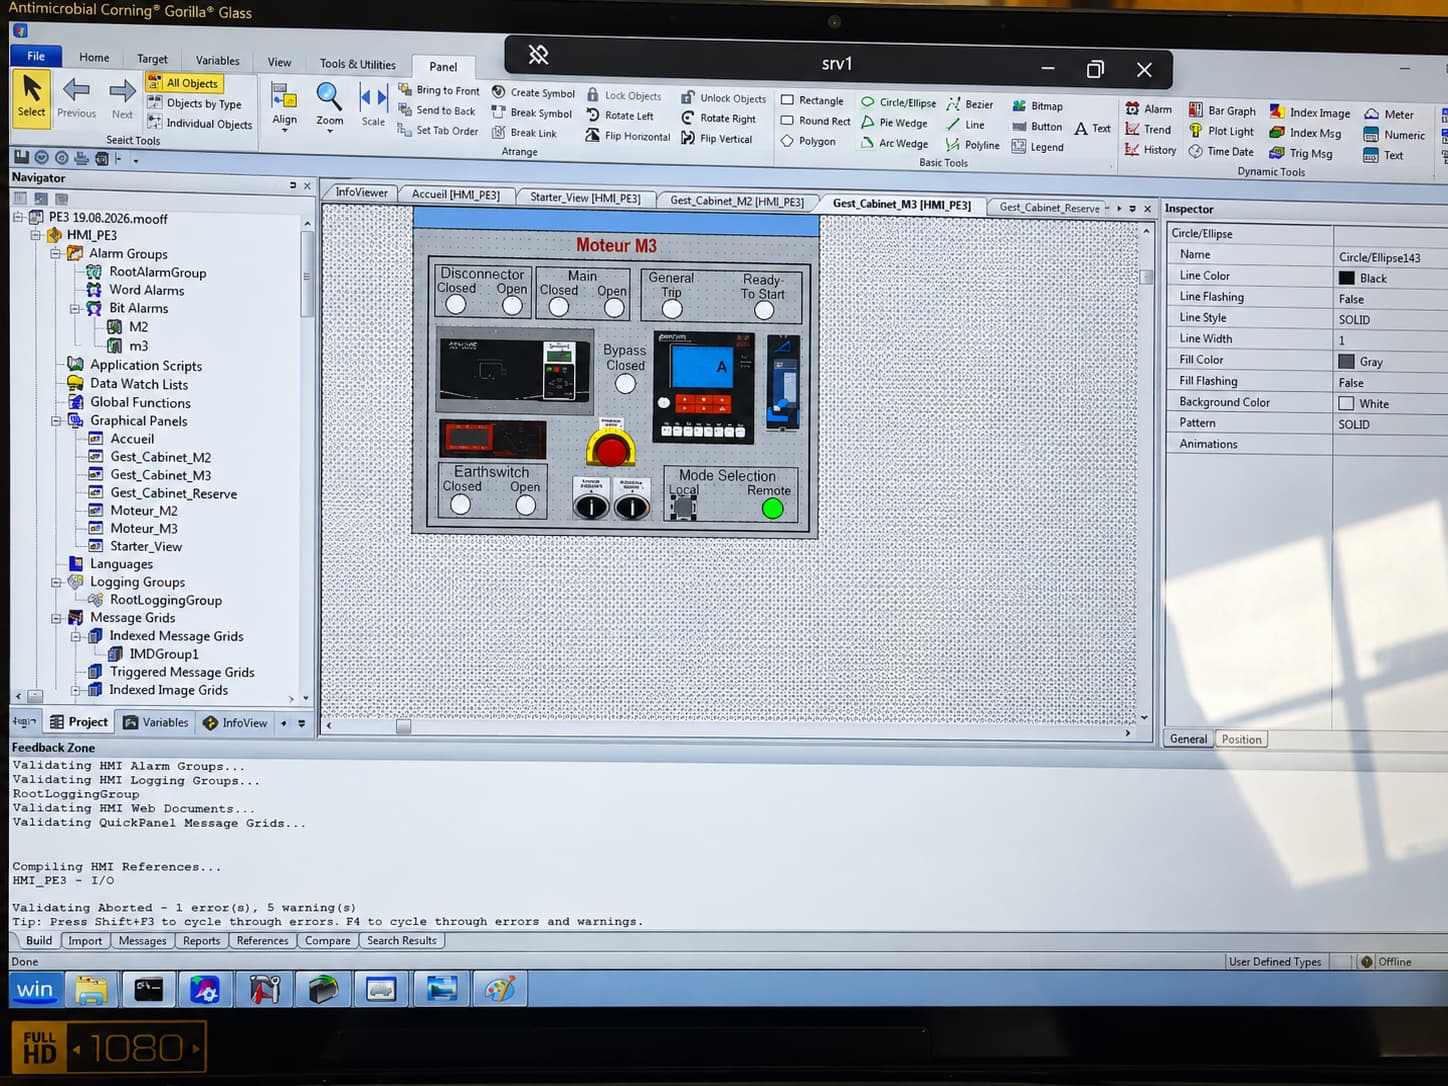Collapse the HMI_PE3 tree node
The height and width of the screenshot is (1086, 1448).
coord(36,235)
